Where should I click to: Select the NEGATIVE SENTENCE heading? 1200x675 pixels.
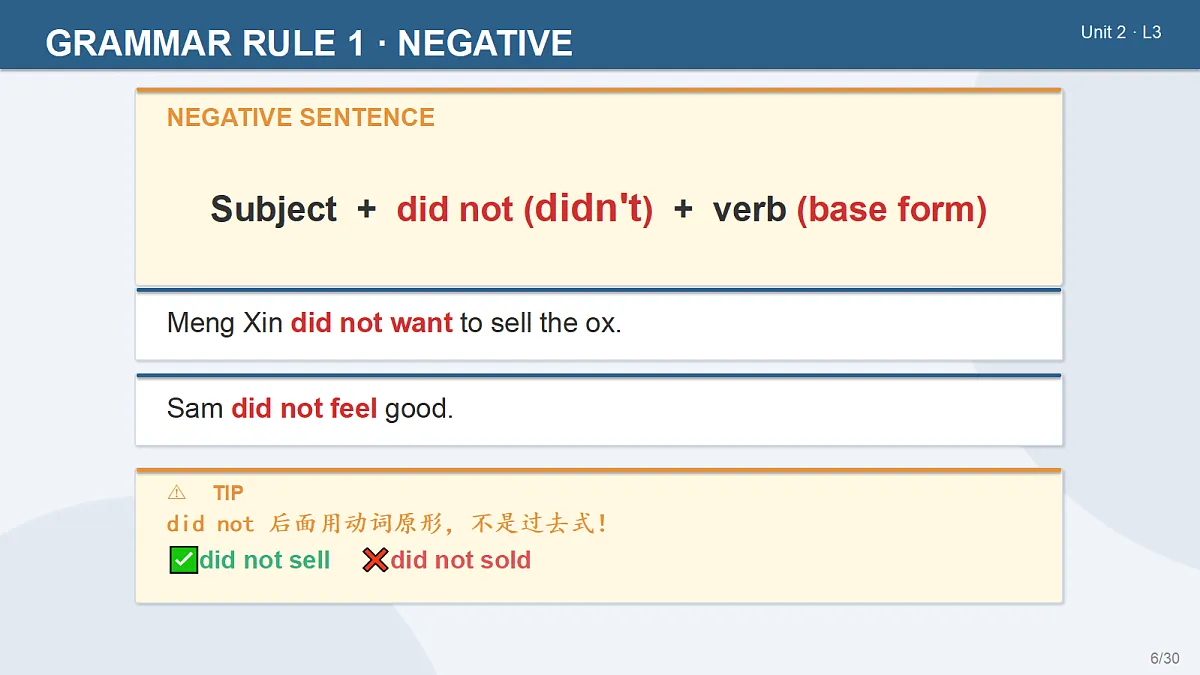tap(301, 117)
